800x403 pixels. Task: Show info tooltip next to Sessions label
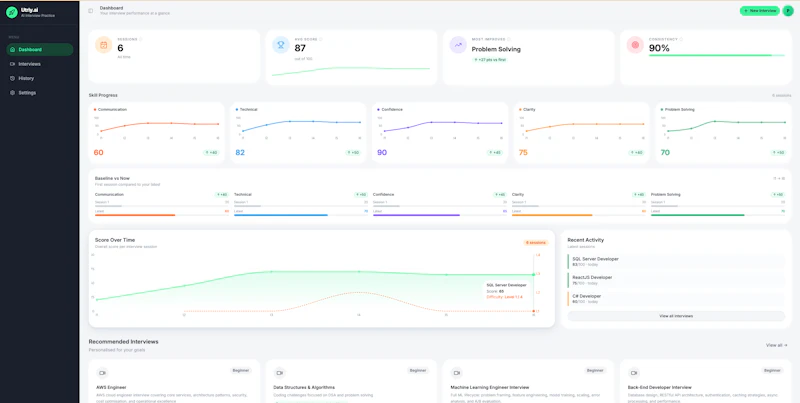tap(141, 39)
